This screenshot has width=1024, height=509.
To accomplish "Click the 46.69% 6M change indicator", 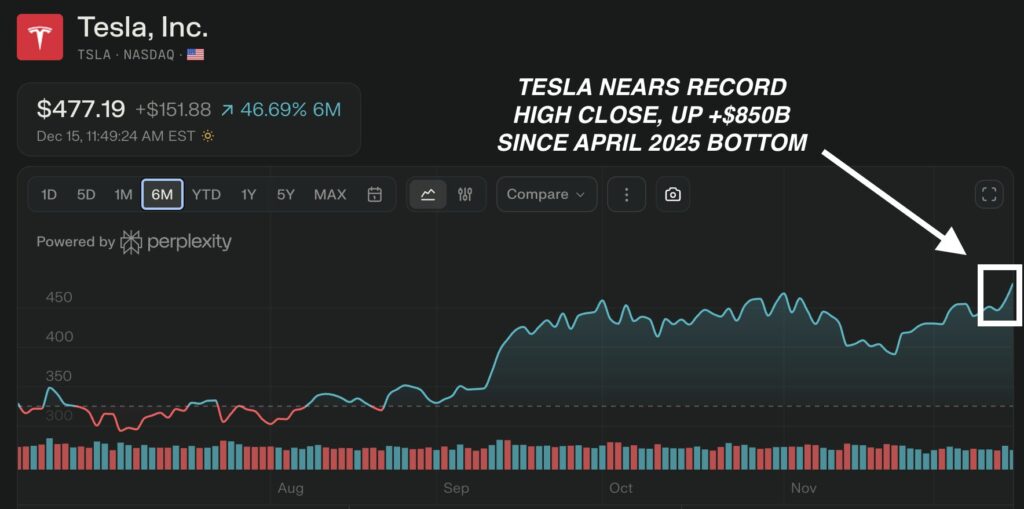I will (284, 109).
